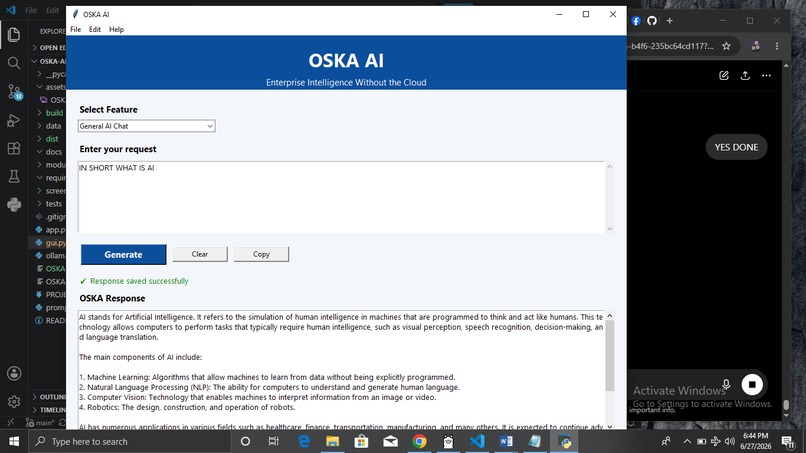Image resolution: width=806 pixels, height=453 pixels.
Task: Click the Generate button
Action: pos(123,255)
